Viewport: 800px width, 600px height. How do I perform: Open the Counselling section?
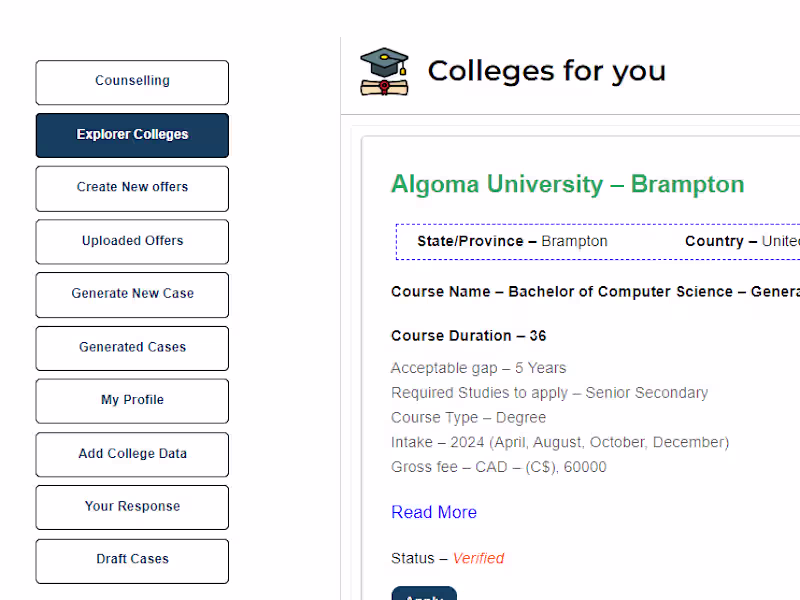click(132, 82)
